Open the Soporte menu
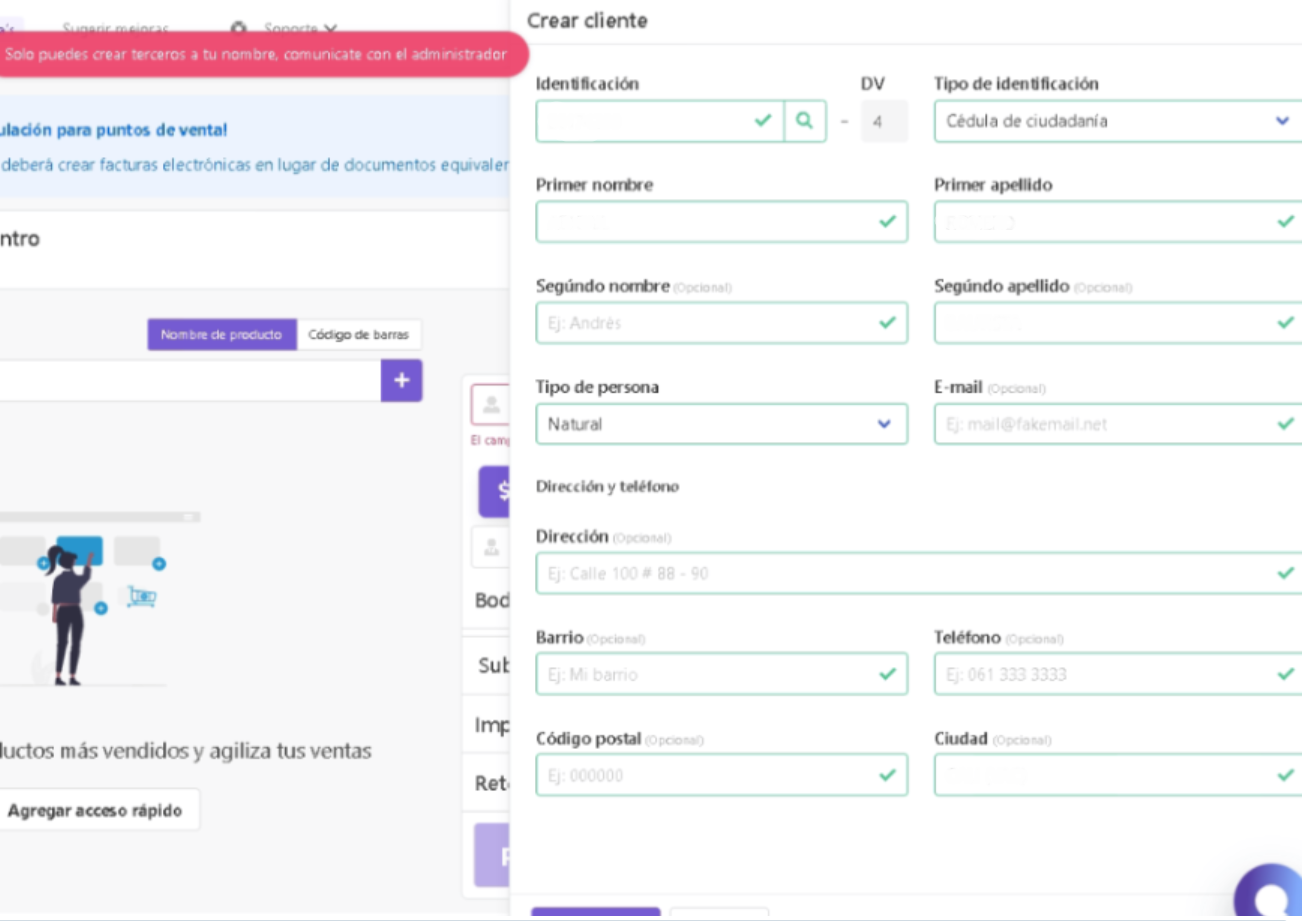This screenshot has width=1303, height=921. click(300, 29)
